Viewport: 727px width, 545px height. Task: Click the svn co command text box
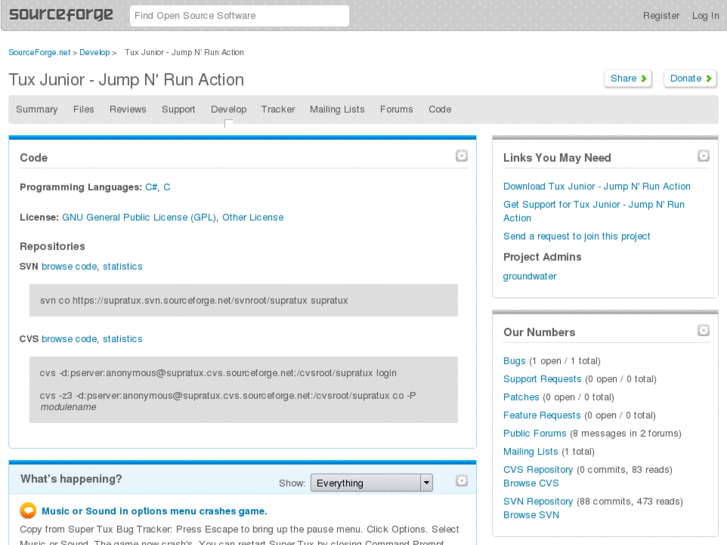point(243,301)
